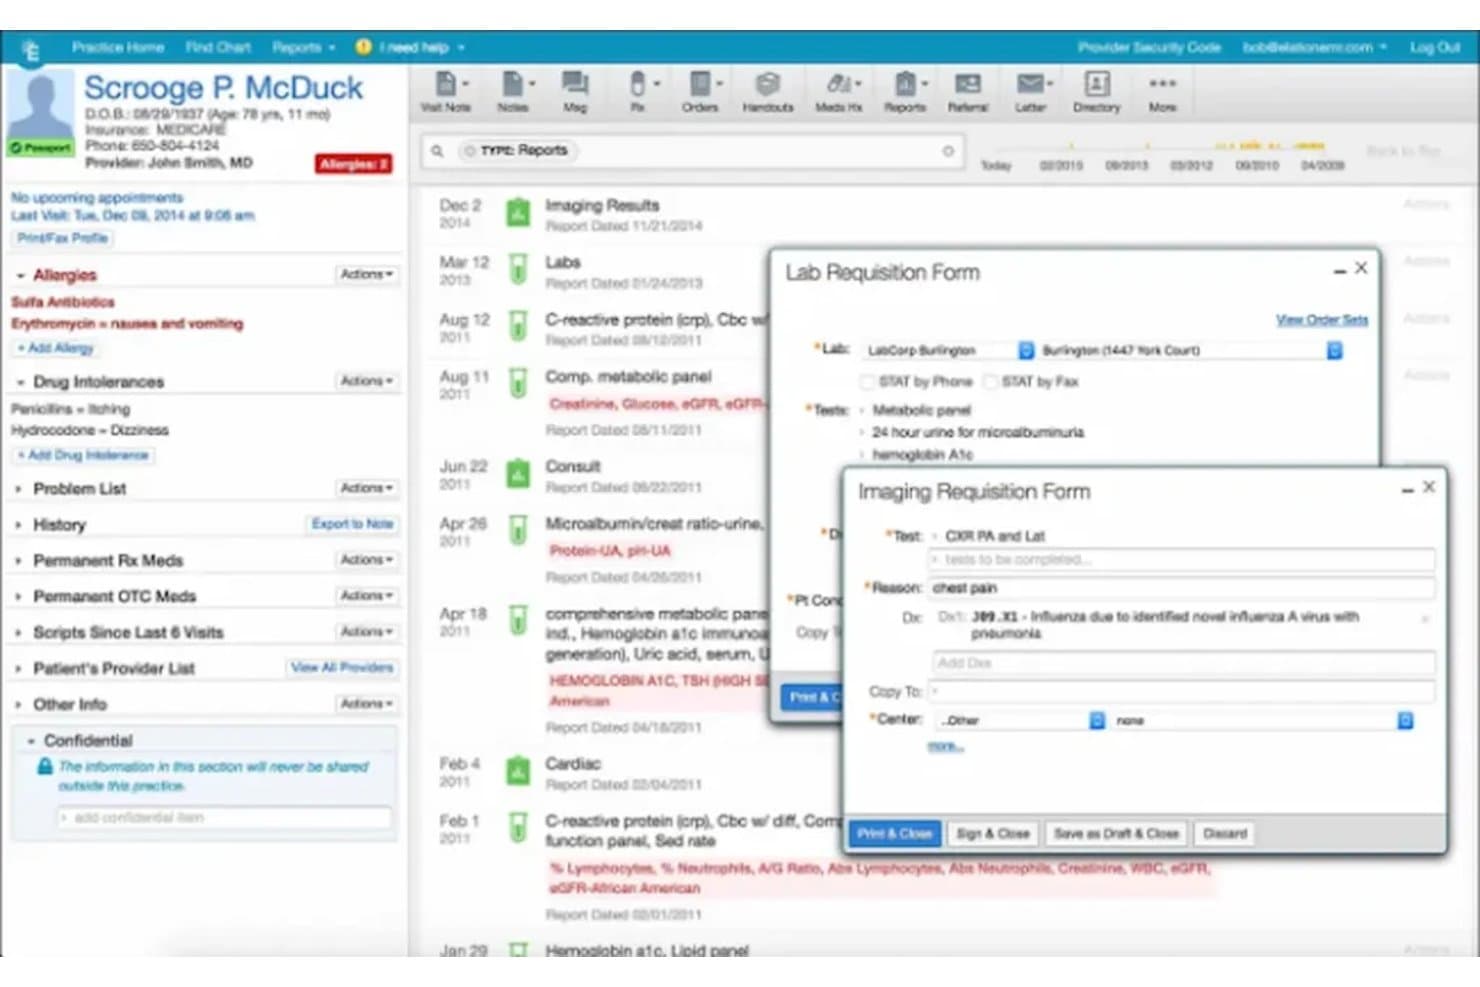The width and height of the screenshot is (1480, 987).
Task: Open the Msg toolbar icon
Action: point(575,91)
